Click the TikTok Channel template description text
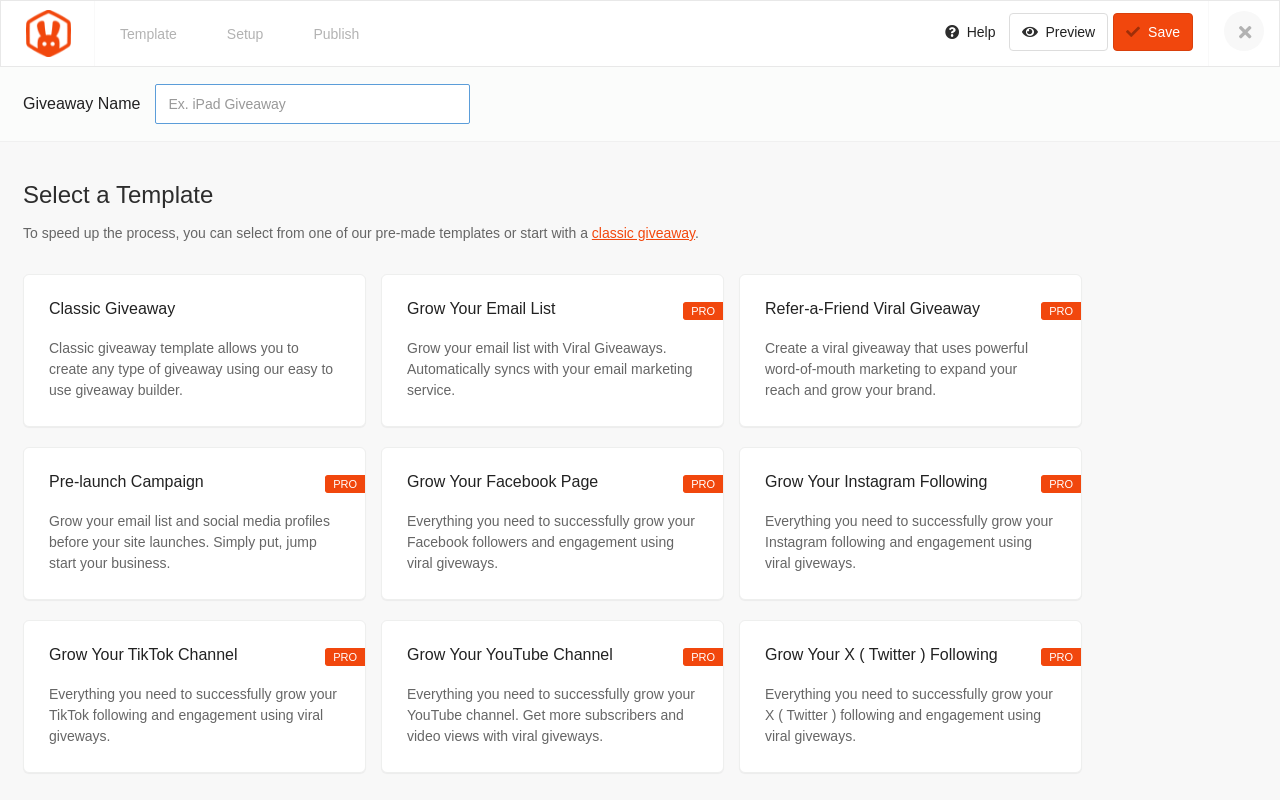The image size is (1280, 800). click(193, 715)
